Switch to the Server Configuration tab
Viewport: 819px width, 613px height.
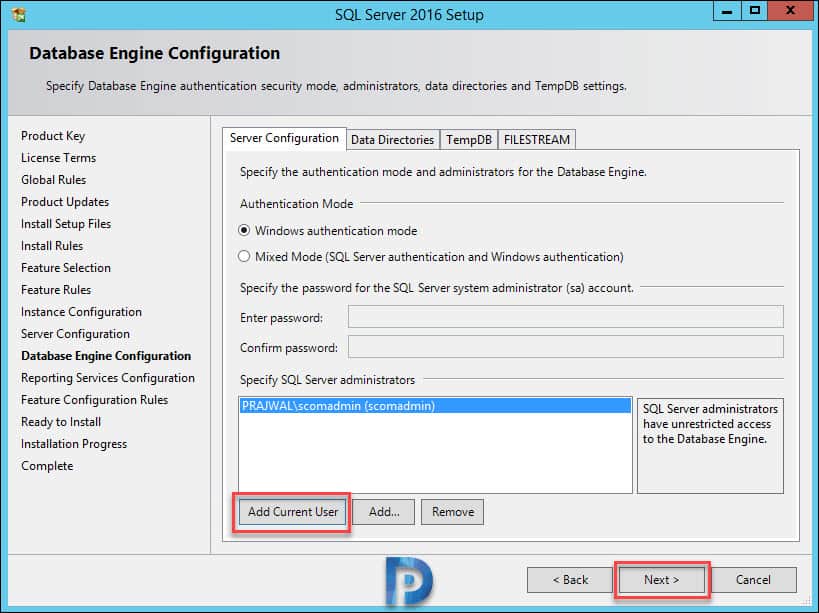284,138
